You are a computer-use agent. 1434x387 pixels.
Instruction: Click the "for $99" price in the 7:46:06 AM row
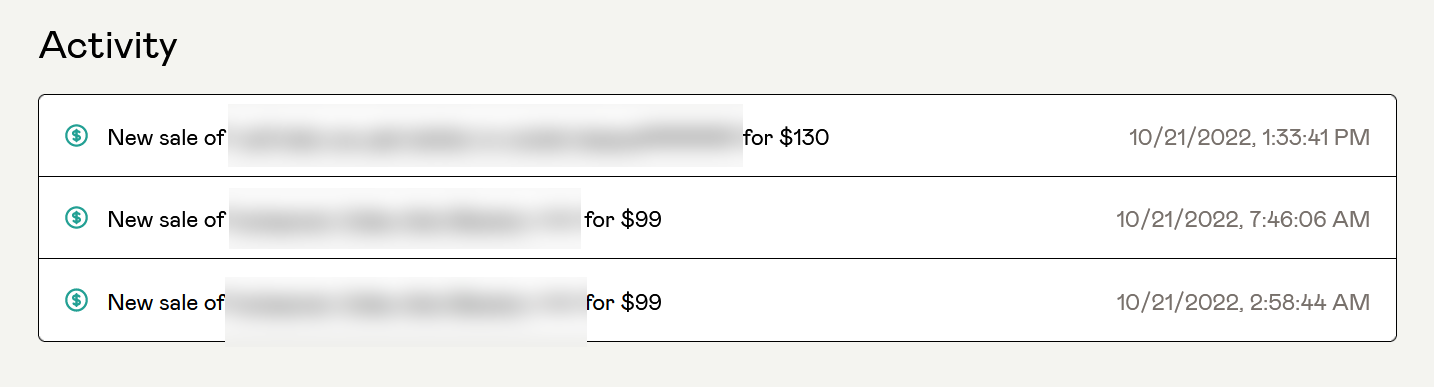click(623, 218)
